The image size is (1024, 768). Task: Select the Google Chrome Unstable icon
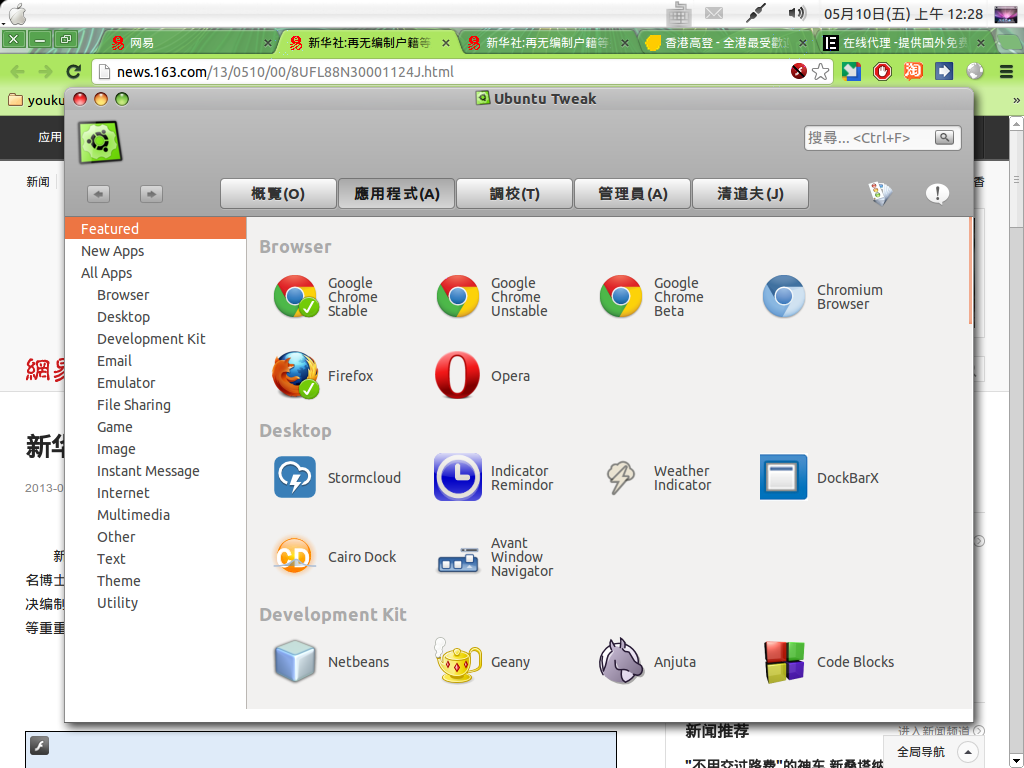coord(458,296)
